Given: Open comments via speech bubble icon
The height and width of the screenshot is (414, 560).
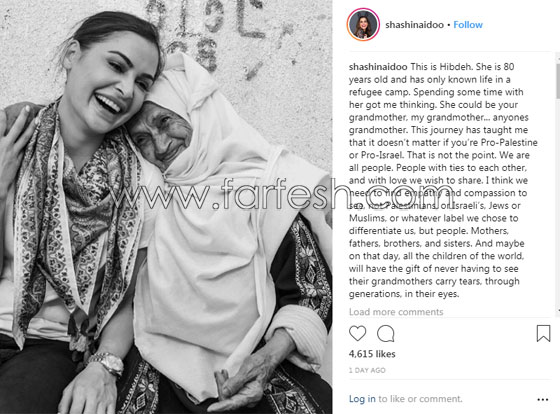Looking at the screenshot, I should click(386, 334).
